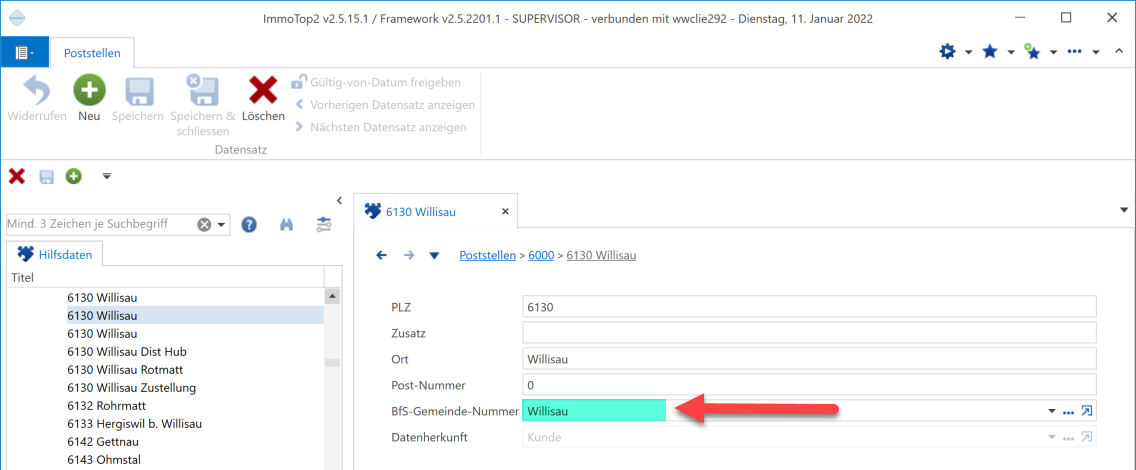Click the 6130 Willisau breadcrumb entry
1136x470 pixels.
click(601, 256)
